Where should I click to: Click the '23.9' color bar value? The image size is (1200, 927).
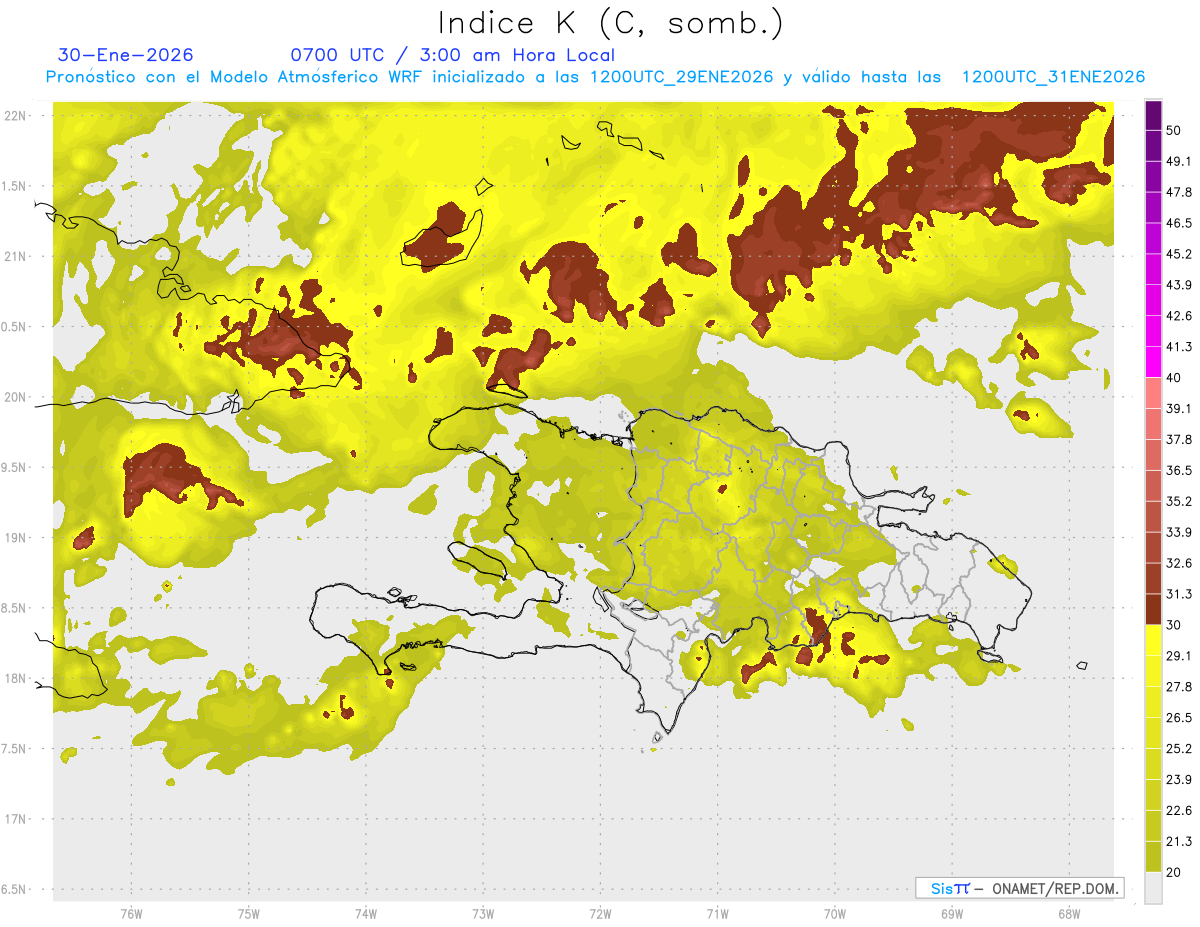[x=1179, y=780]
